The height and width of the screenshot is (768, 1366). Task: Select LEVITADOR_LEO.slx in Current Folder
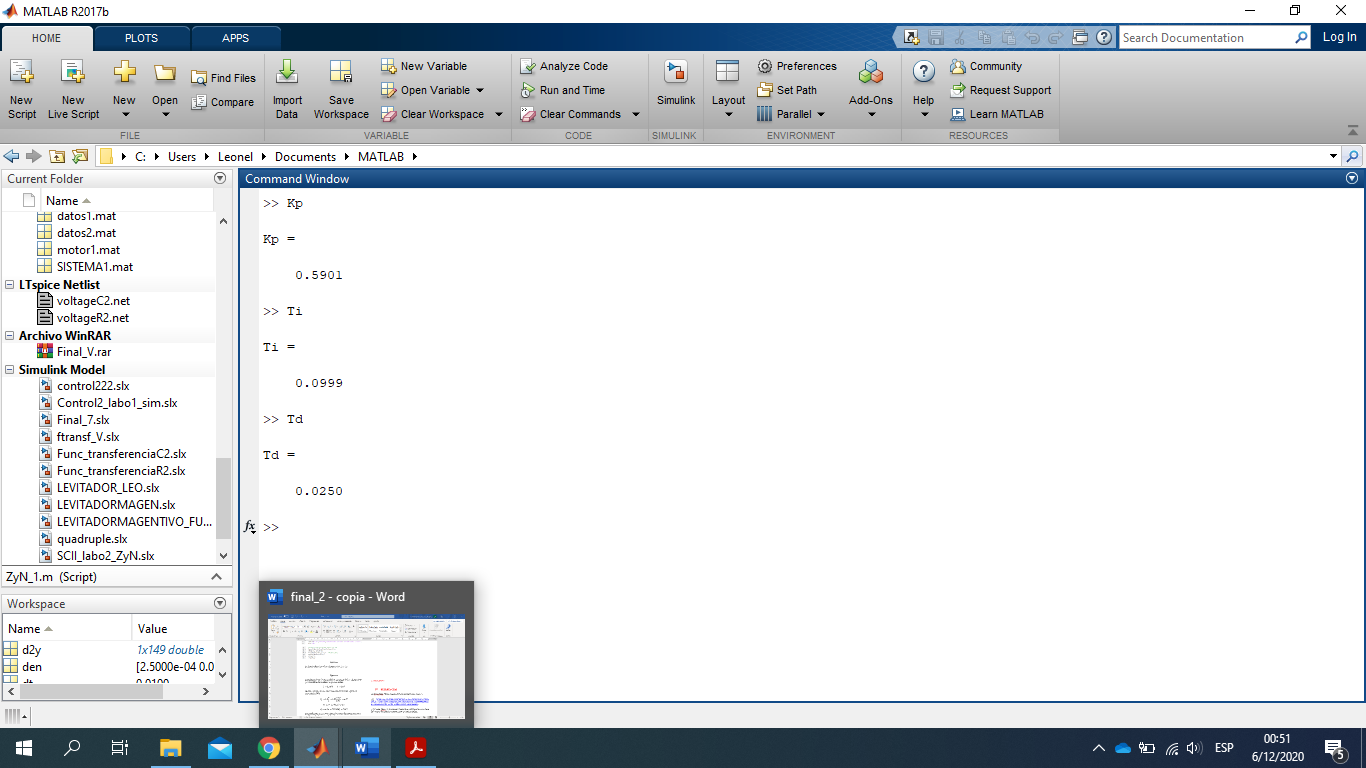108,487
